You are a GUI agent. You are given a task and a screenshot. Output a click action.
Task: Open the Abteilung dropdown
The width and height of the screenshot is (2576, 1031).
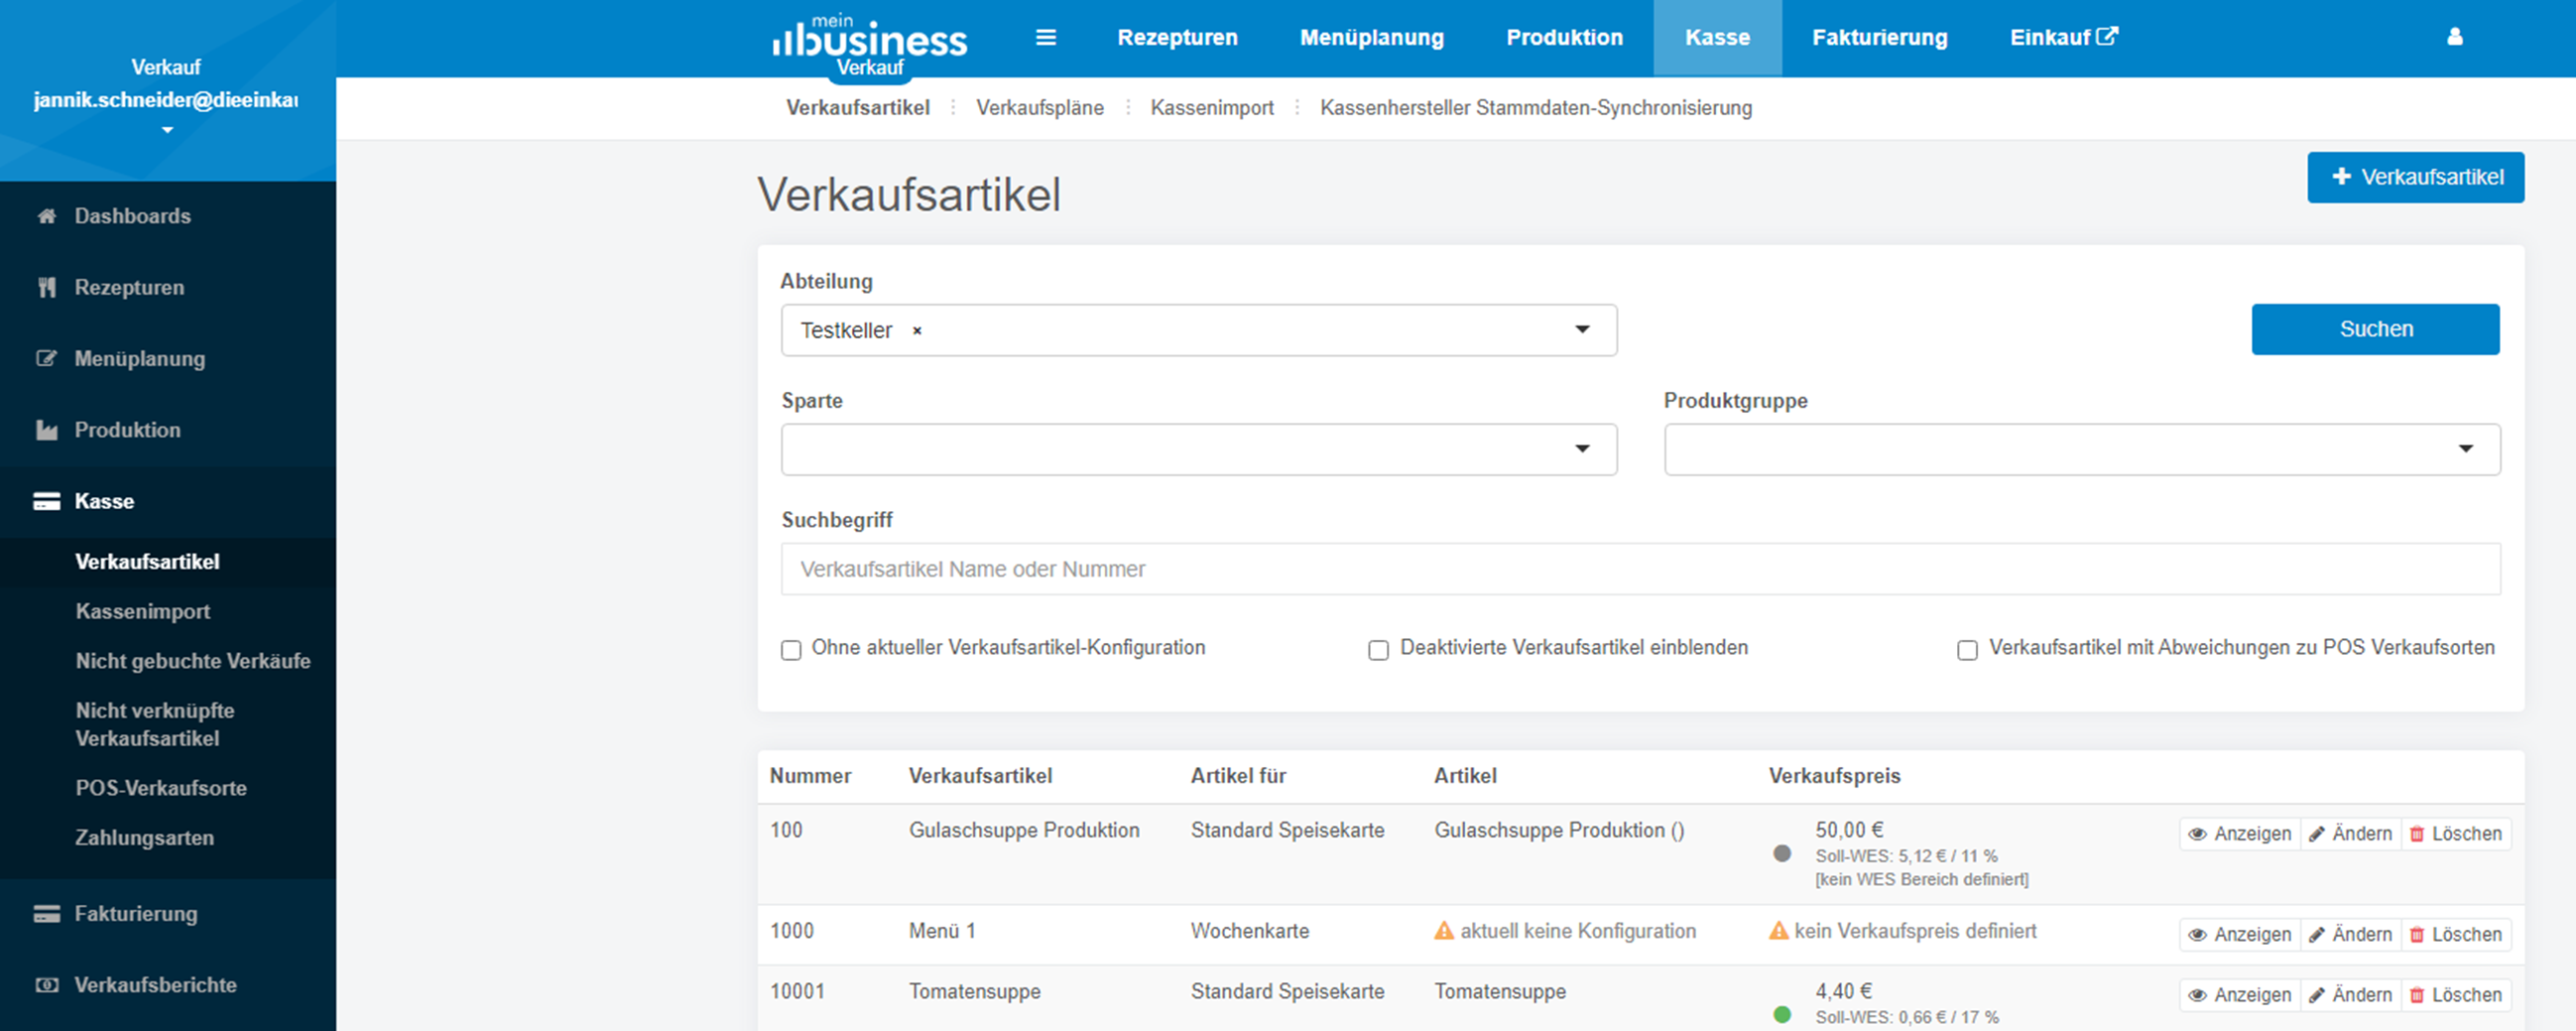pos(1199,330)
